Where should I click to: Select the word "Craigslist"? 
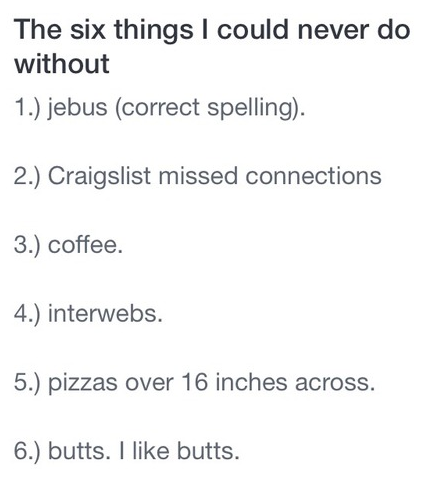tap(99, 177)
